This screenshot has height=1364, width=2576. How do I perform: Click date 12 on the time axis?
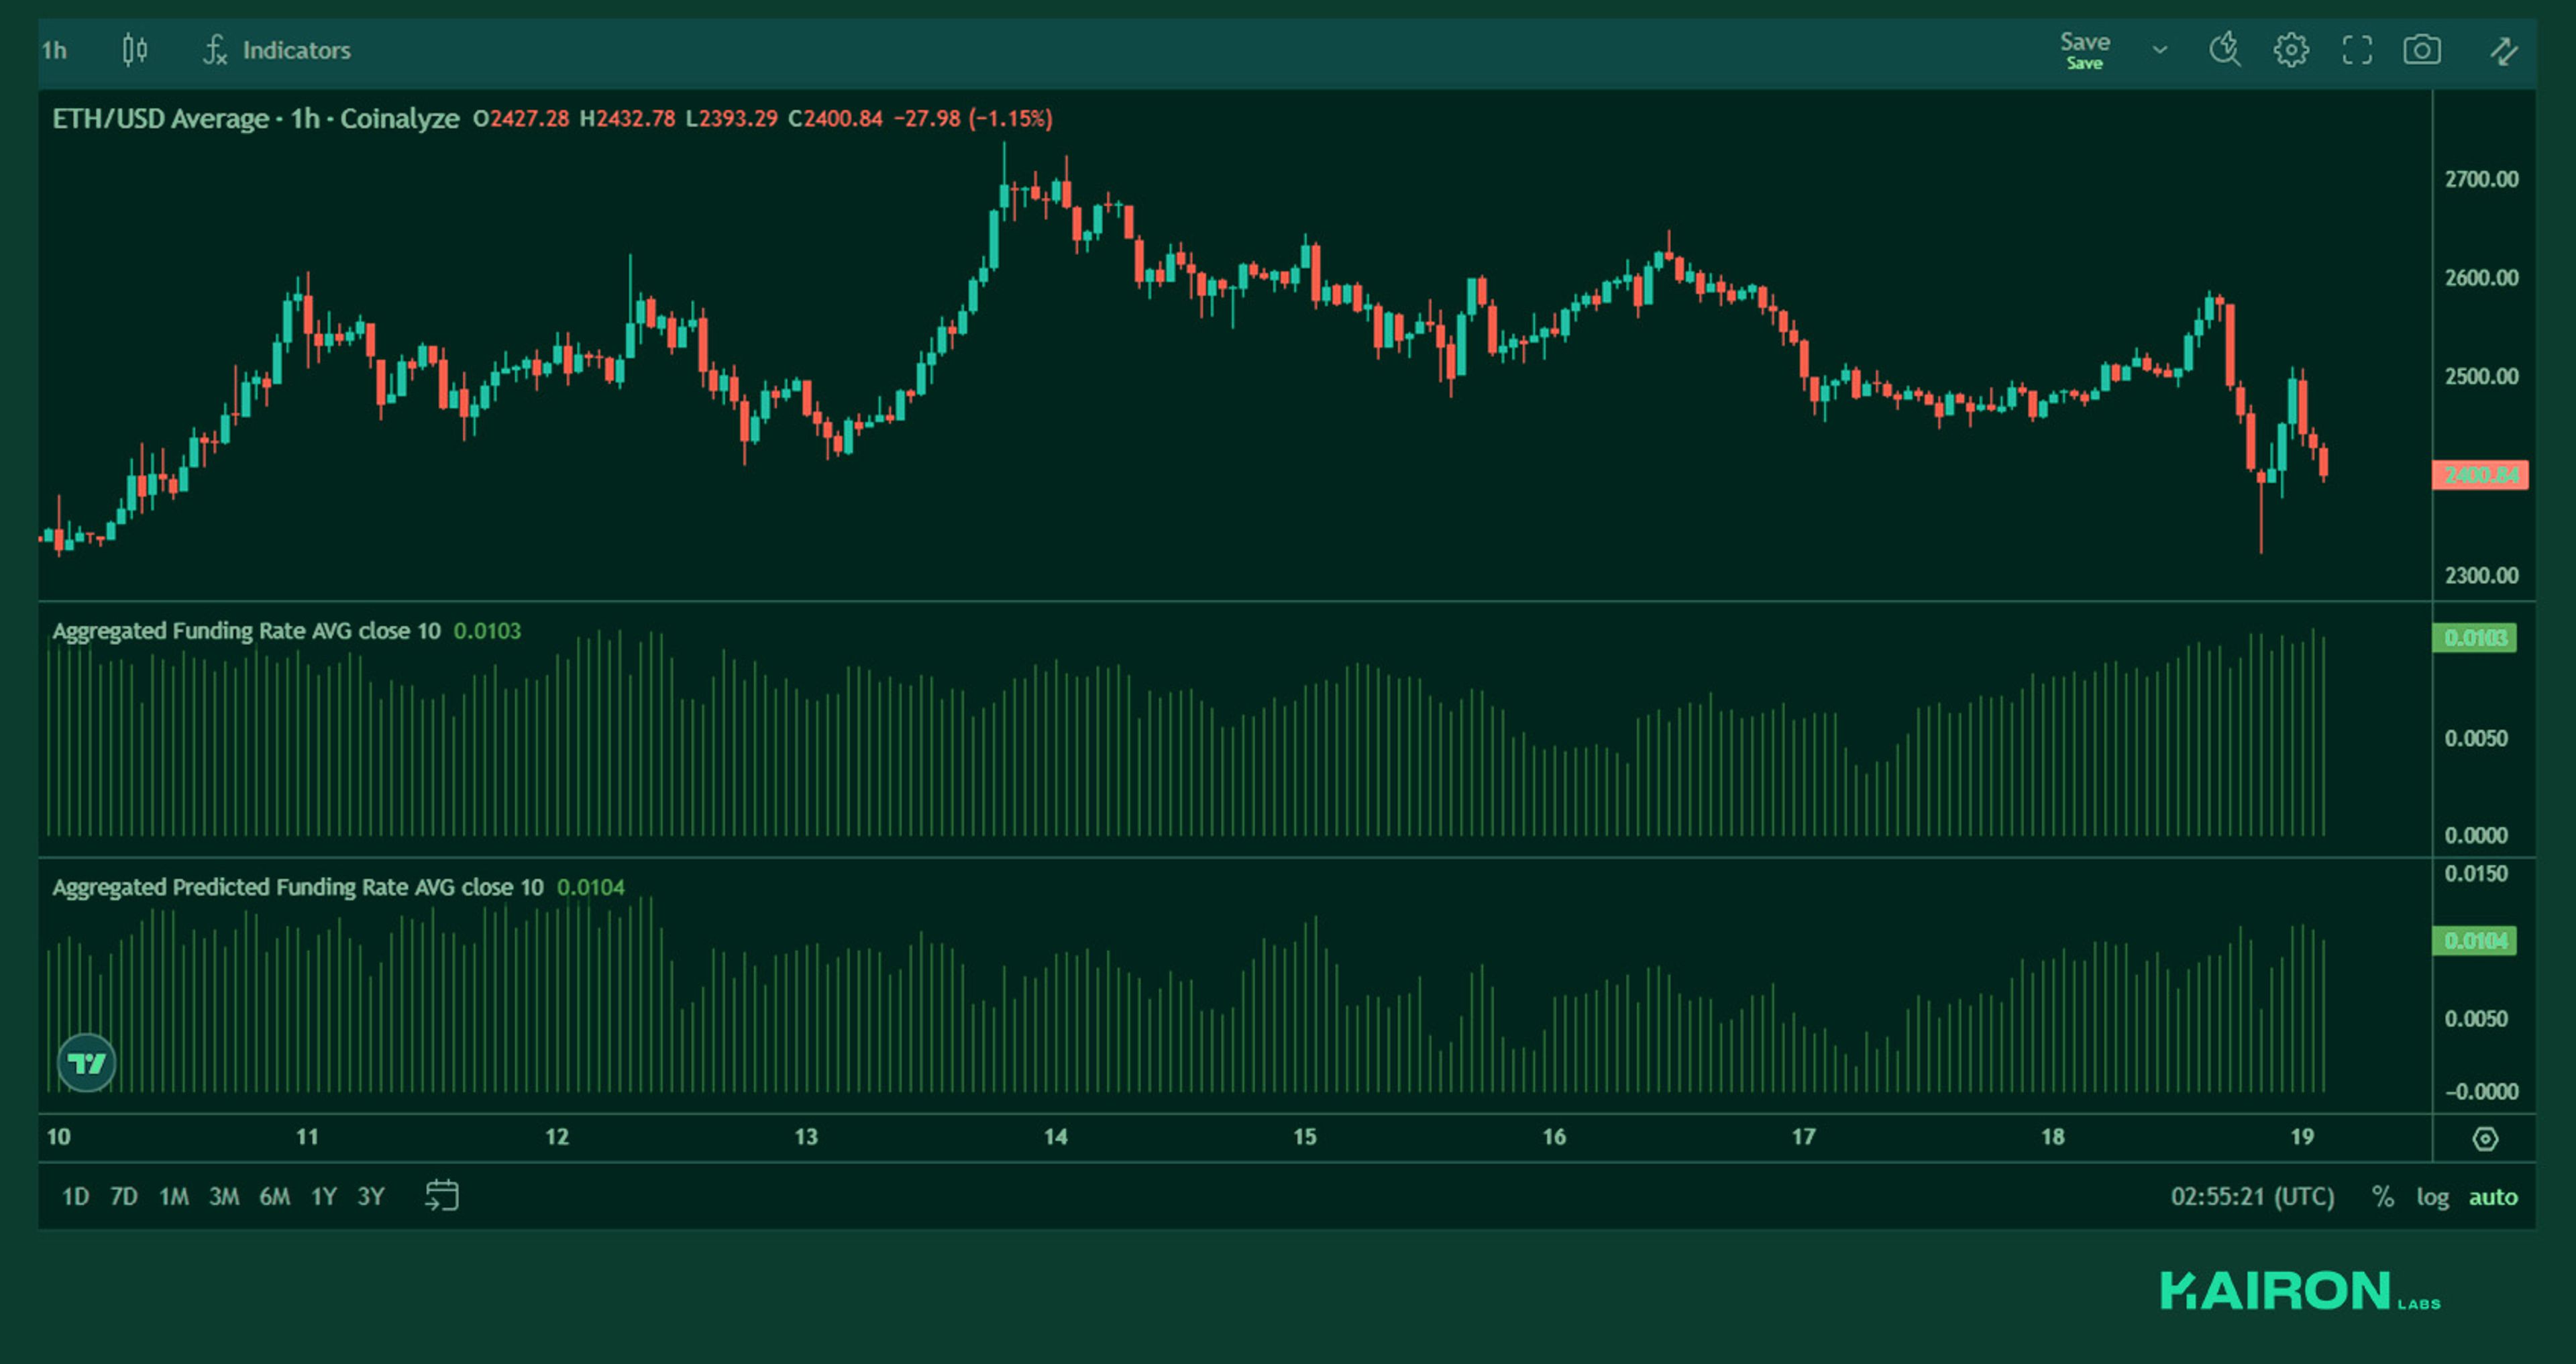[x=557, y=1137]
